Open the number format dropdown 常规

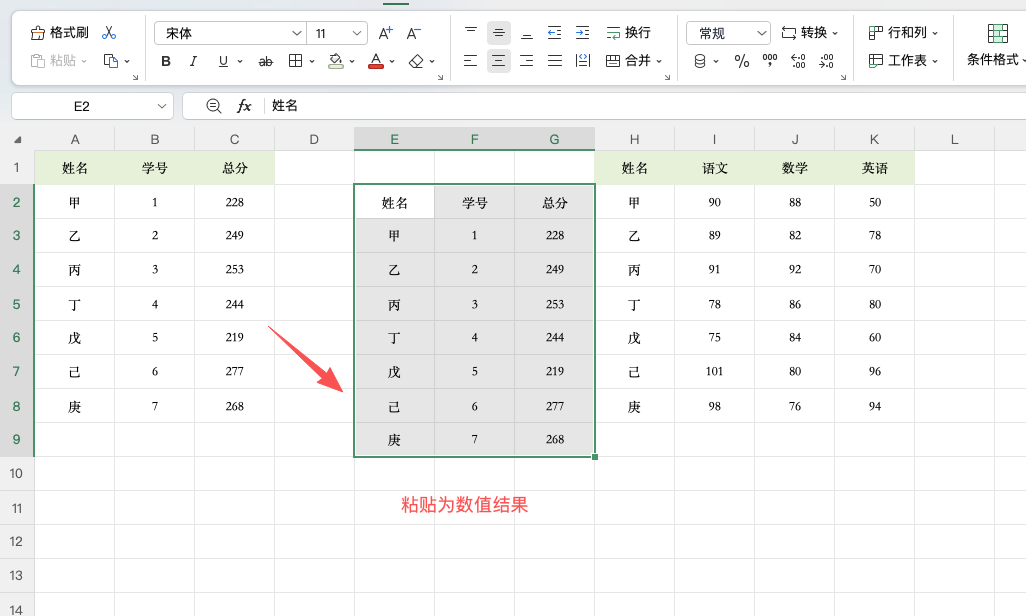[728, 33]
